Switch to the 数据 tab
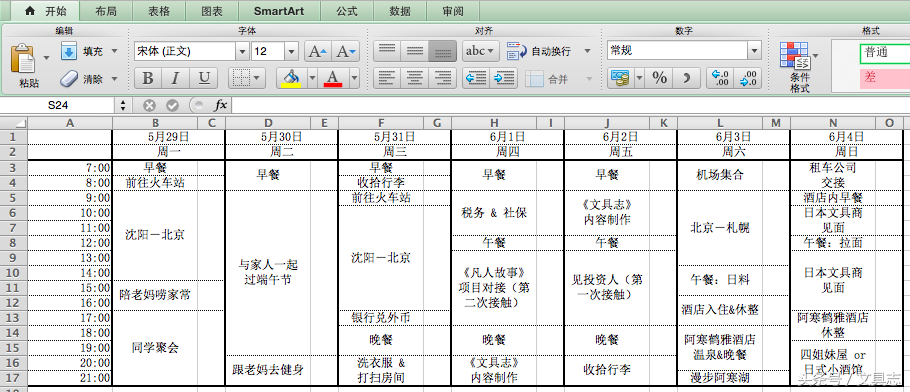 tap(400, 11)
